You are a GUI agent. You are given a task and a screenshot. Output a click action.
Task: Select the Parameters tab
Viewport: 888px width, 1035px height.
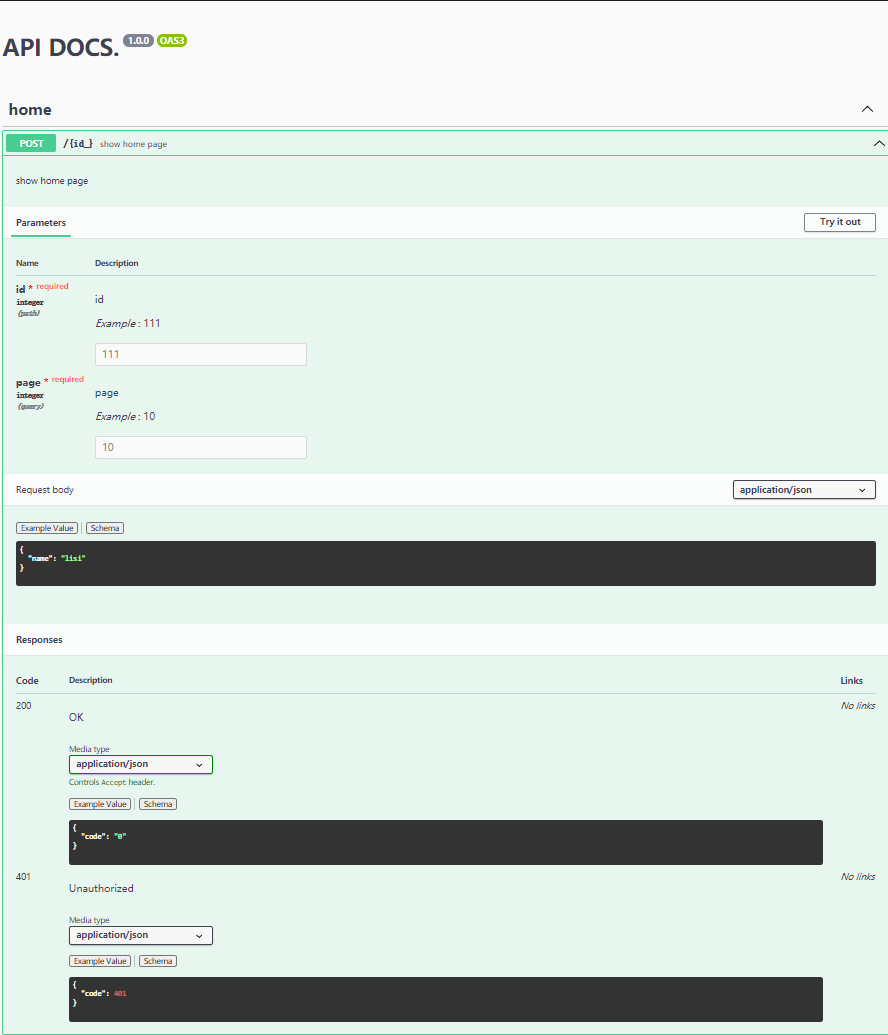40,222
